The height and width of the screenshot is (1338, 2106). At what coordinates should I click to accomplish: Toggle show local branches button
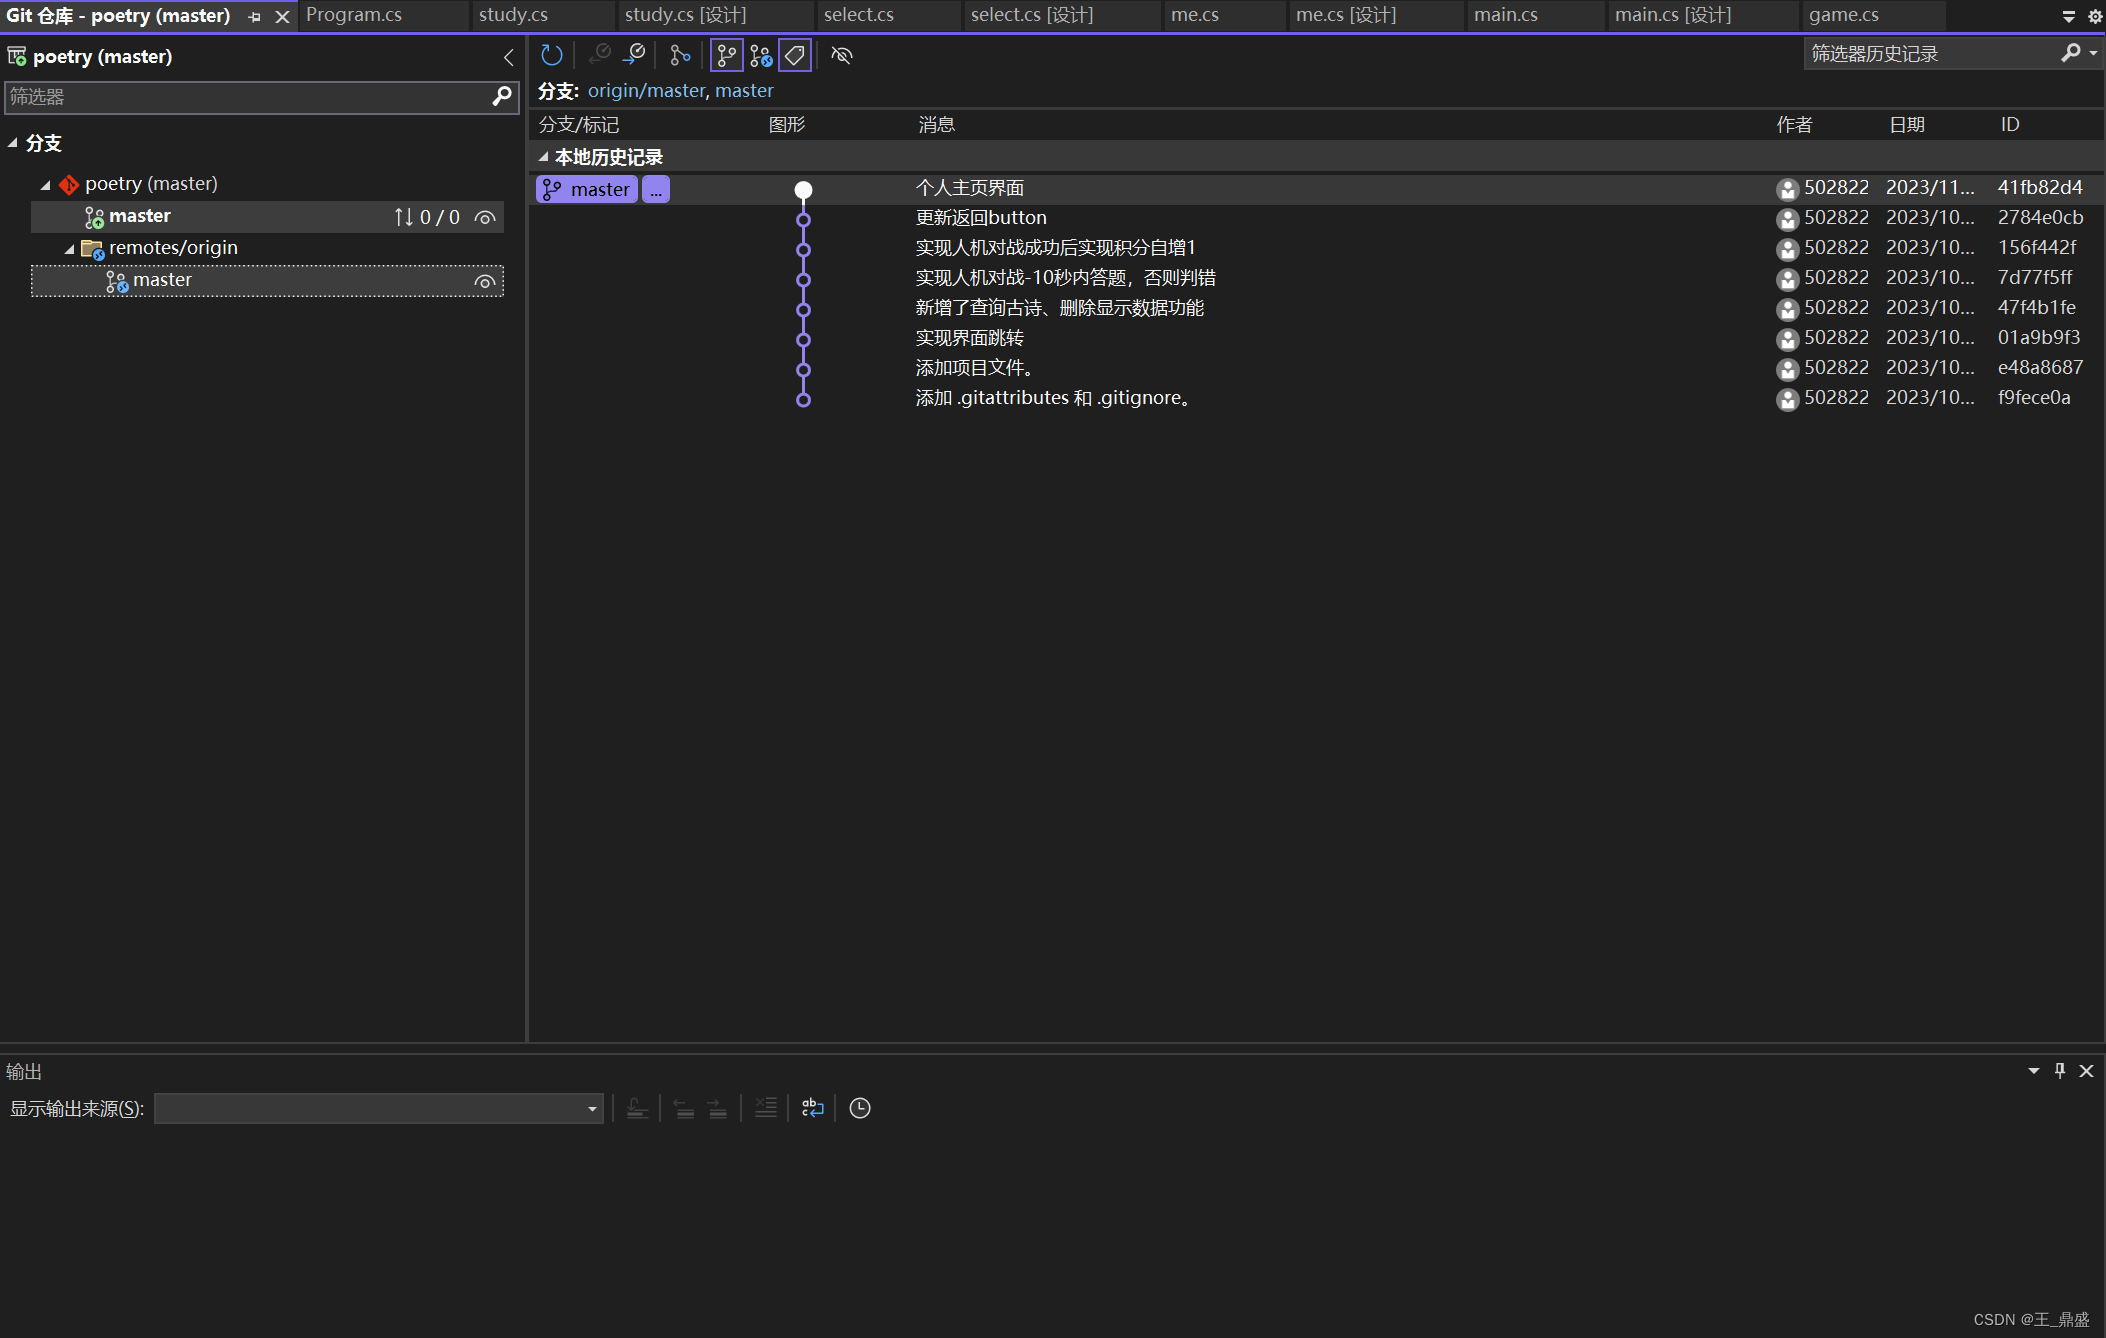pyautogui.click(x=727, y=55)
